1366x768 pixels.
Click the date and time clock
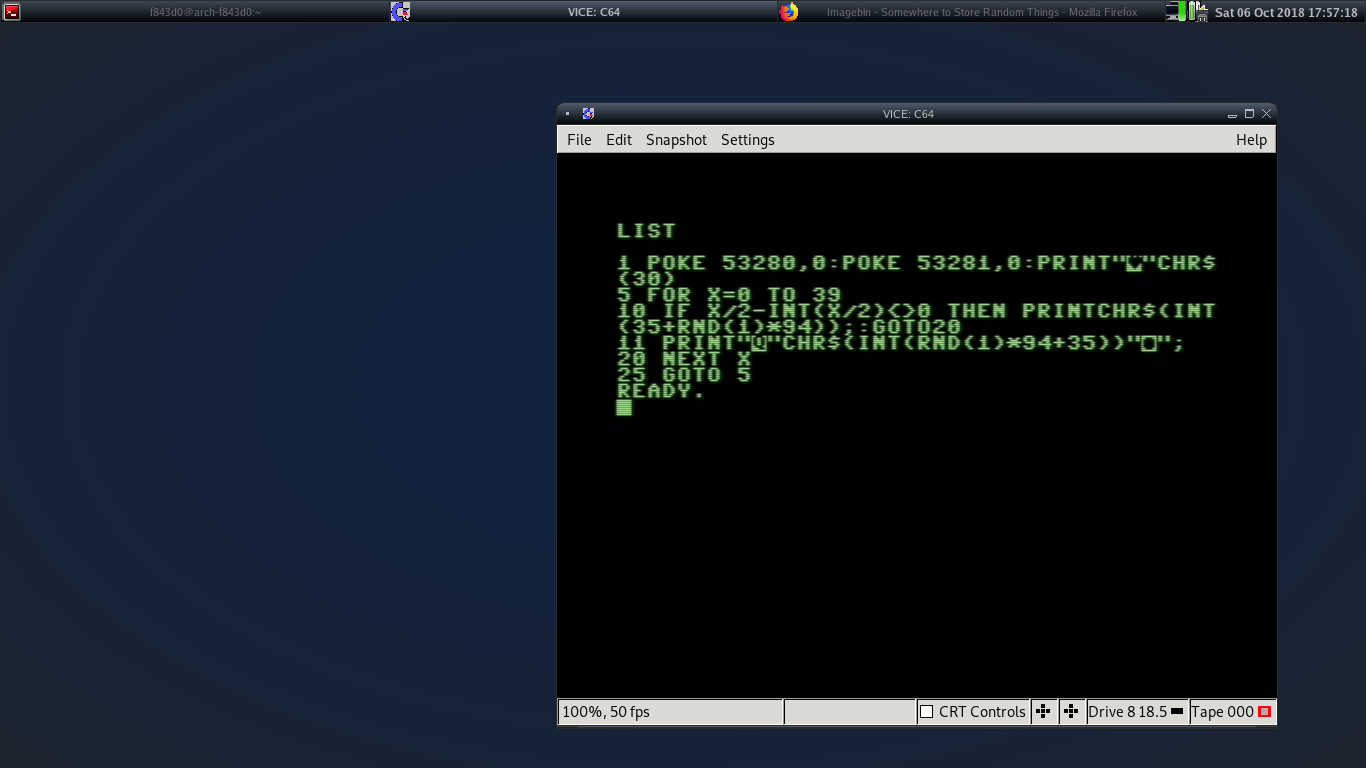tap(1286, 13)
